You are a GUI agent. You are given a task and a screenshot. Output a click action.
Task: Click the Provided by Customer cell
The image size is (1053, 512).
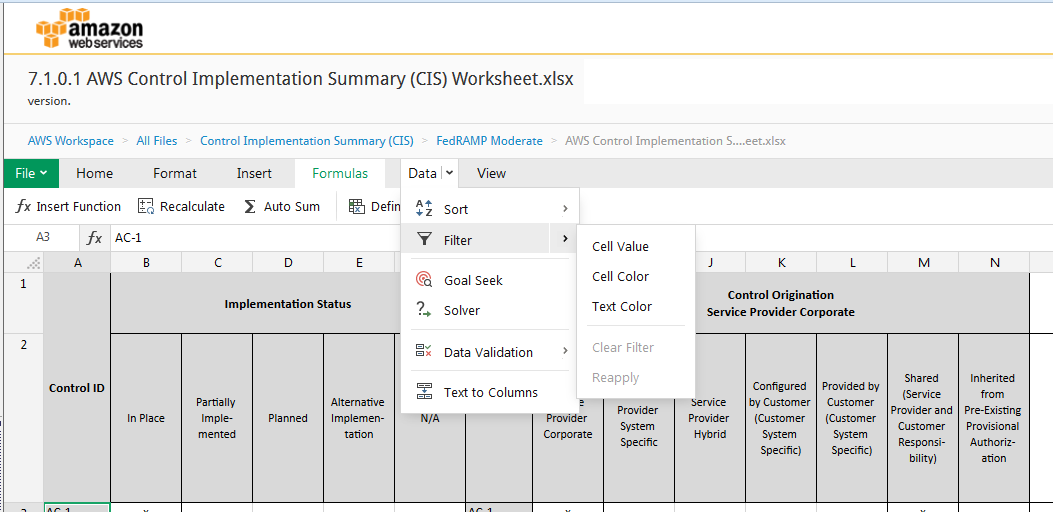coord(852,417)
